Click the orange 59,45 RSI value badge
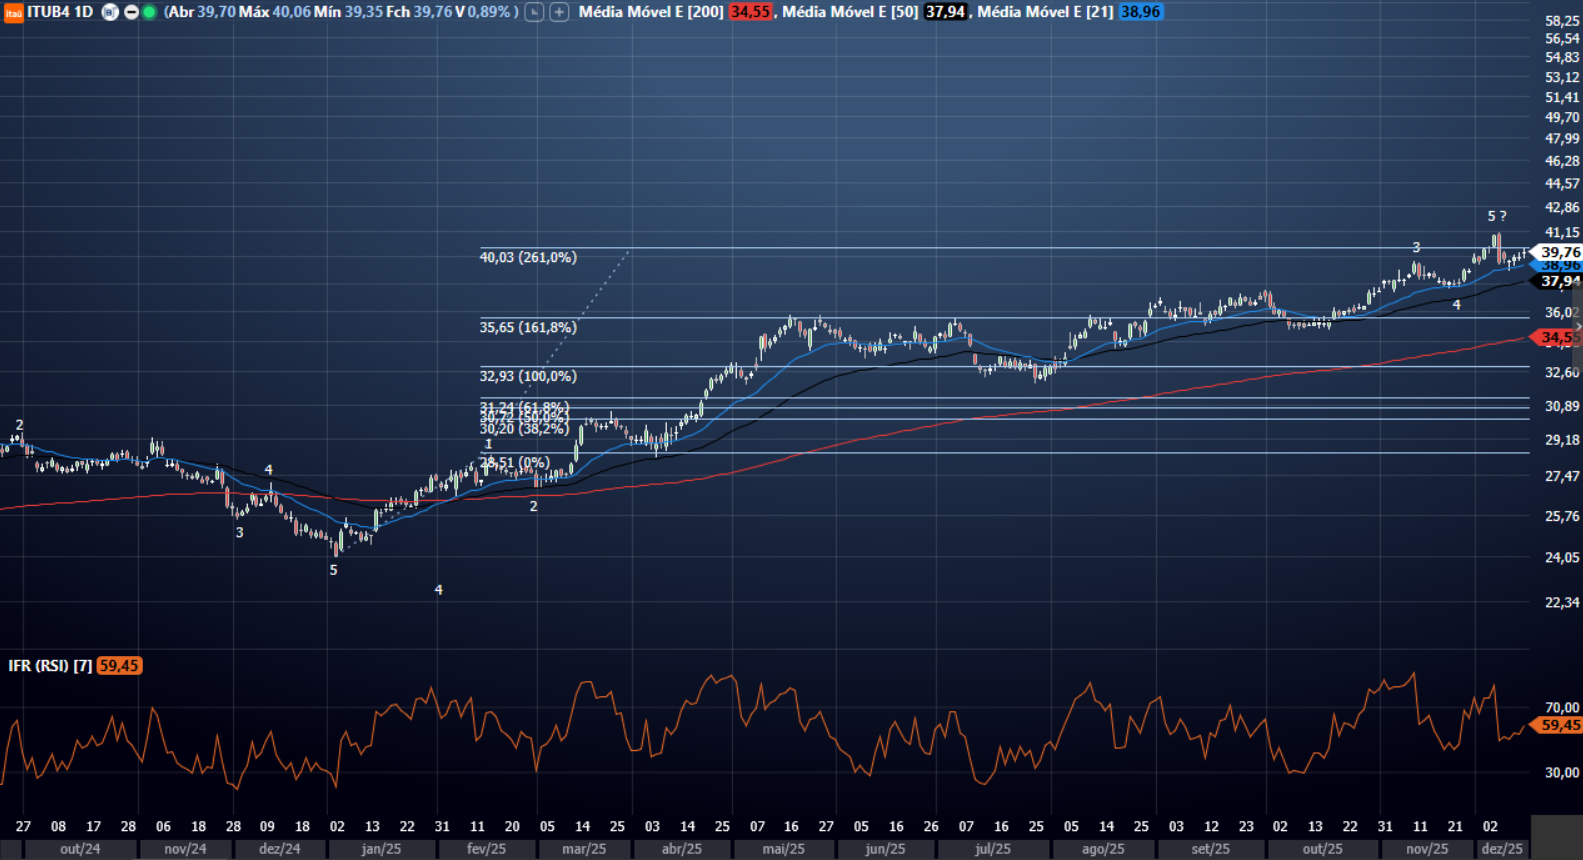This screenshot has height=860, width=1583. coord(119,666)
